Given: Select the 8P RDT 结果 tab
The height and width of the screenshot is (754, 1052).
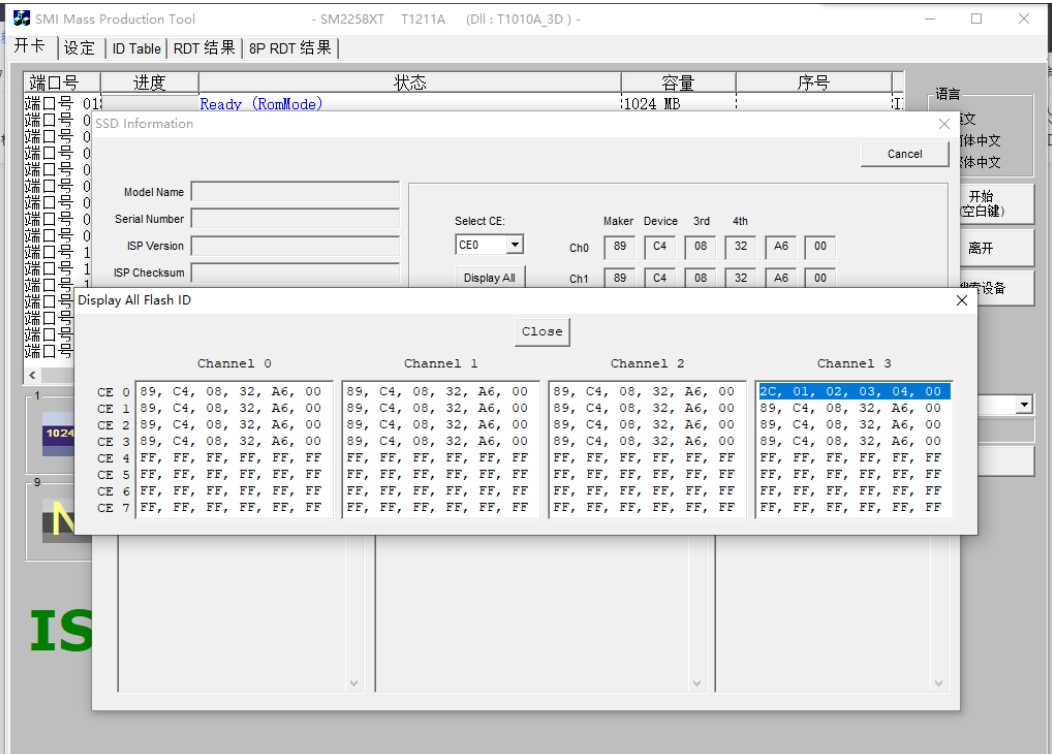Looking at the screenshot, I should tap(290, 48).
